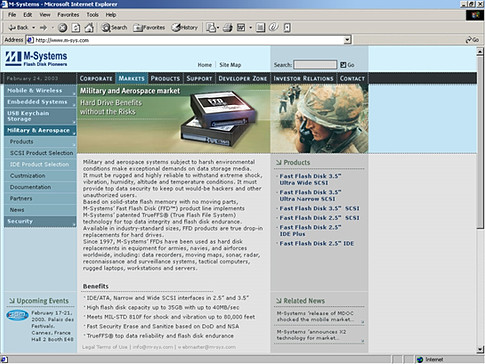
Task: Open the Site Map link
Action: (x=230, y=65)
